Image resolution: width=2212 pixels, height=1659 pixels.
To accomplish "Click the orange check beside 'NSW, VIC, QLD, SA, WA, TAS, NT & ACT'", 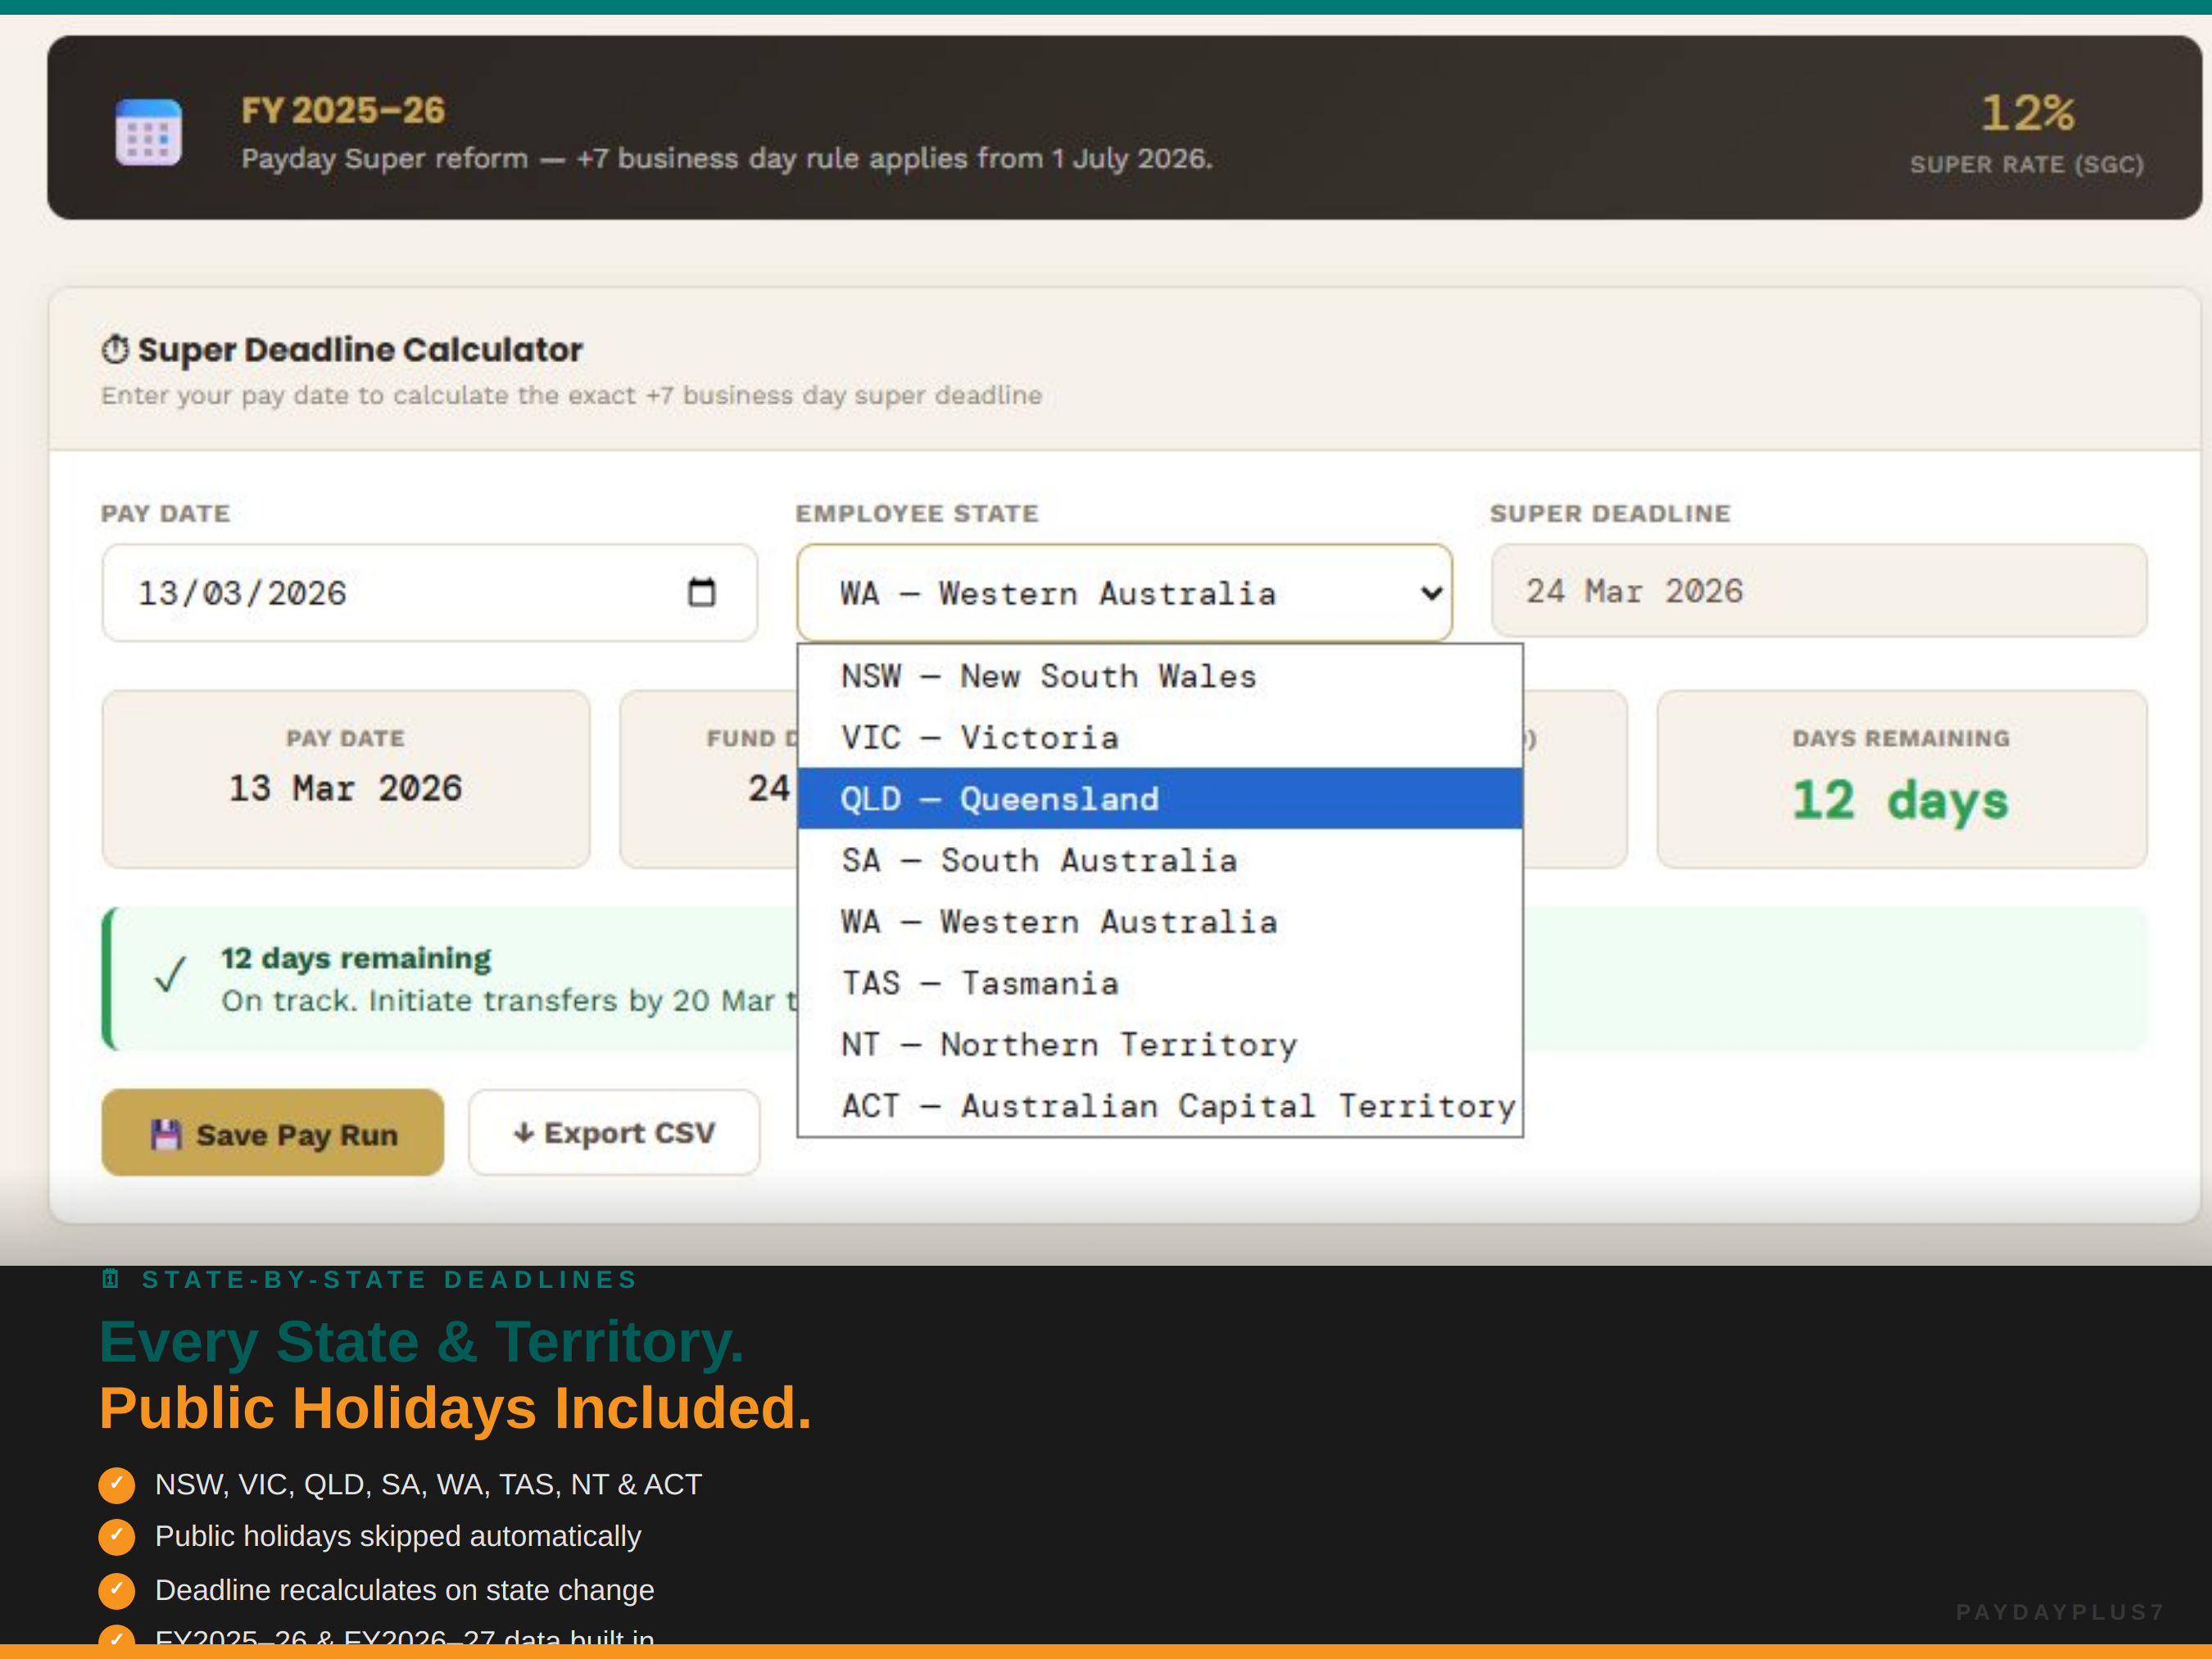I will 118,1484.
